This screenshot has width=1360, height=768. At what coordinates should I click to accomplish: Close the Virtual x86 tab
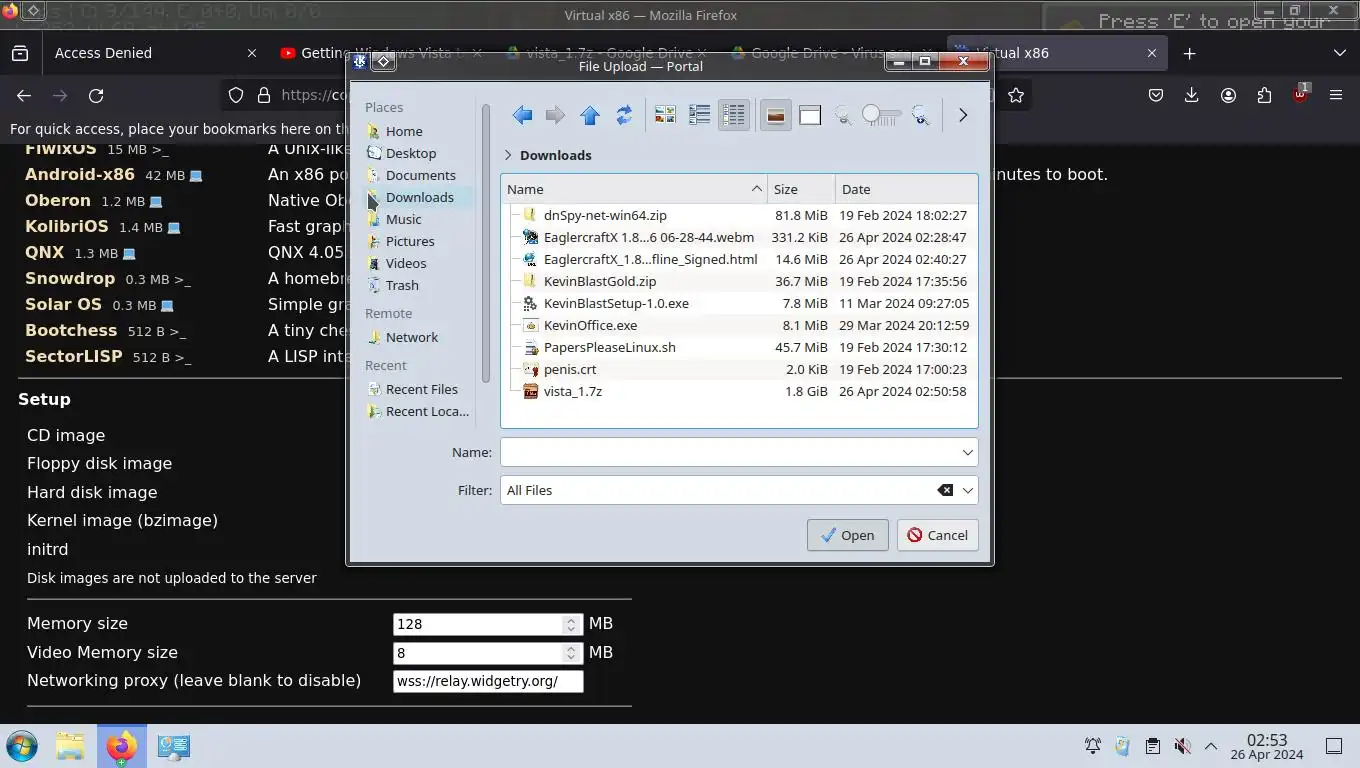pyautogui.click(x=1152, y=53)
